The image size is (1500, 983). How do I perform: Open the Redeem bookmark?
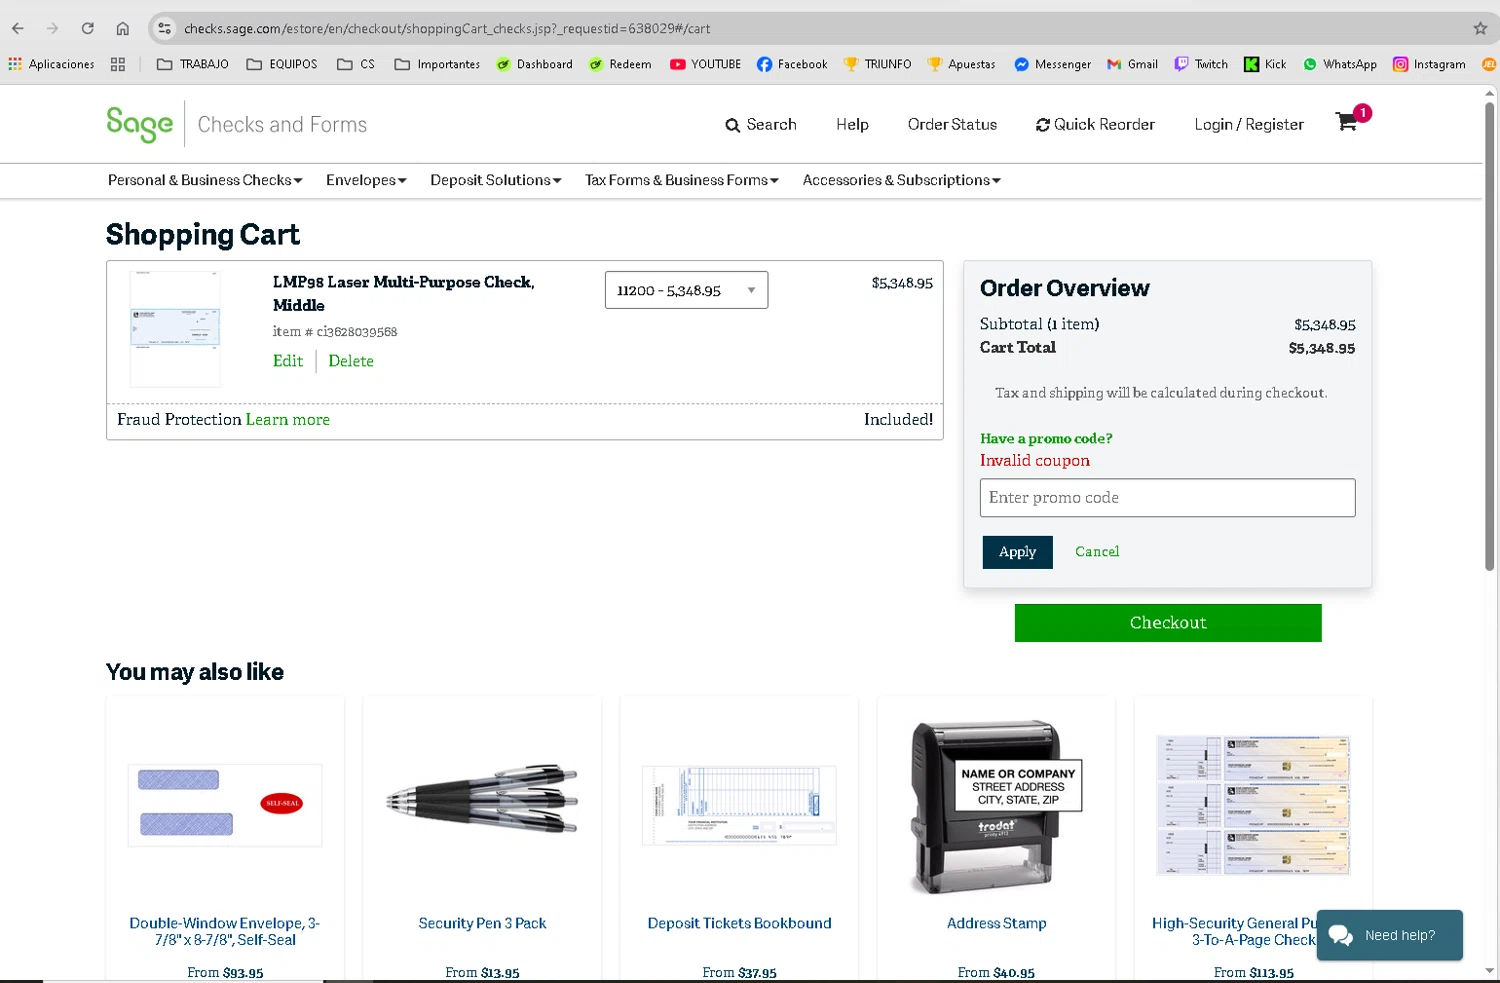620,64
